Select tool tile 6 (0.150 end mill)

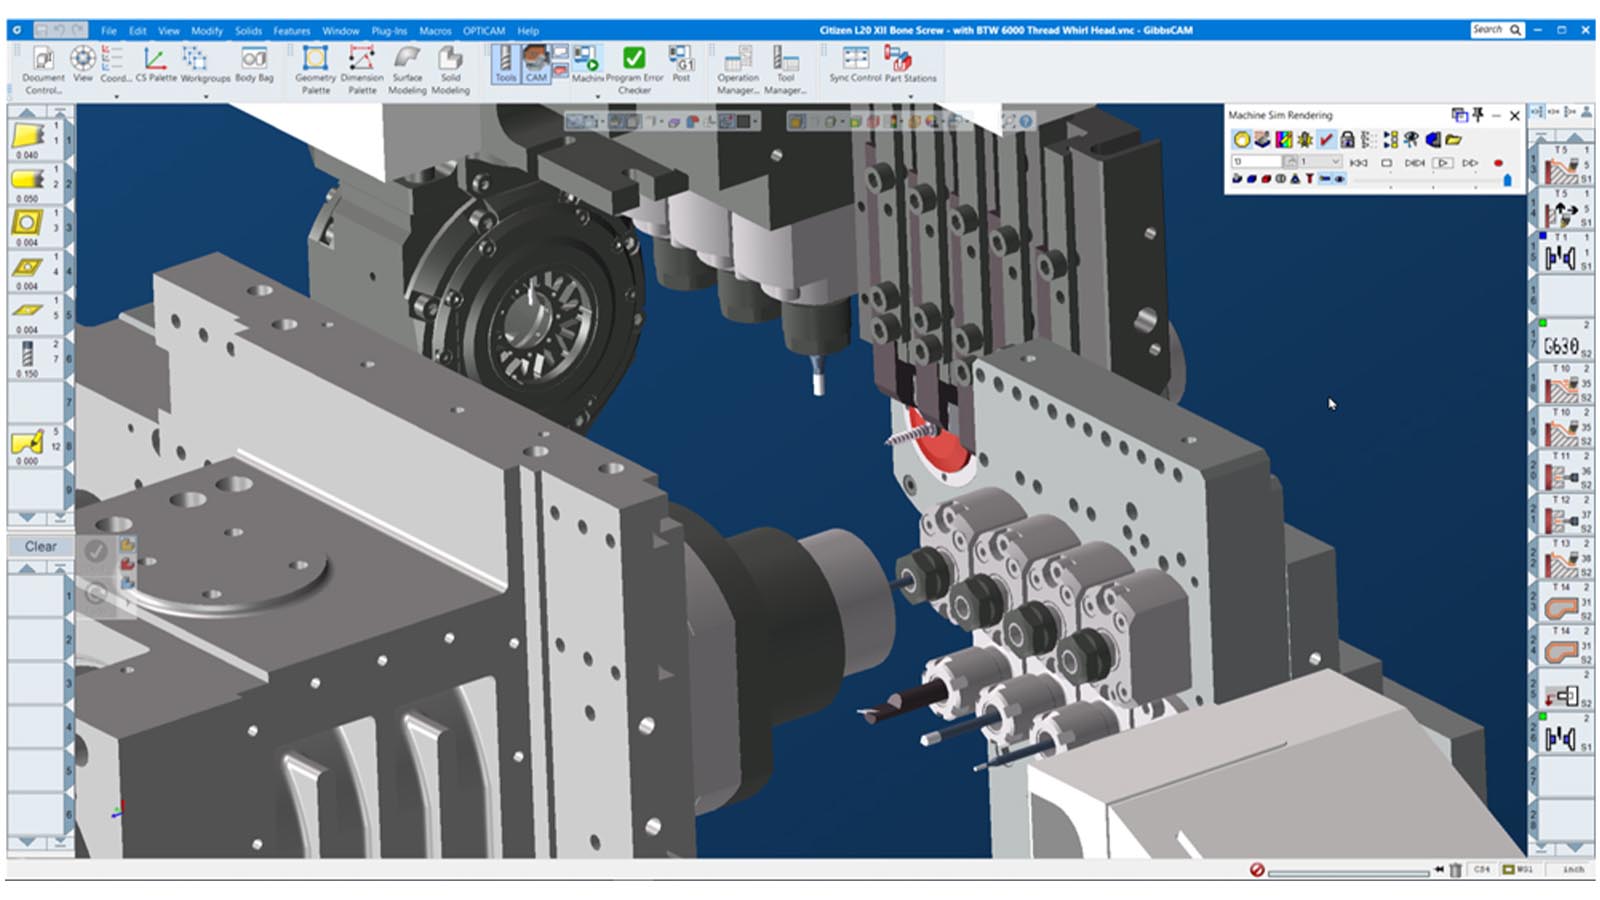(x=35, y=358)
